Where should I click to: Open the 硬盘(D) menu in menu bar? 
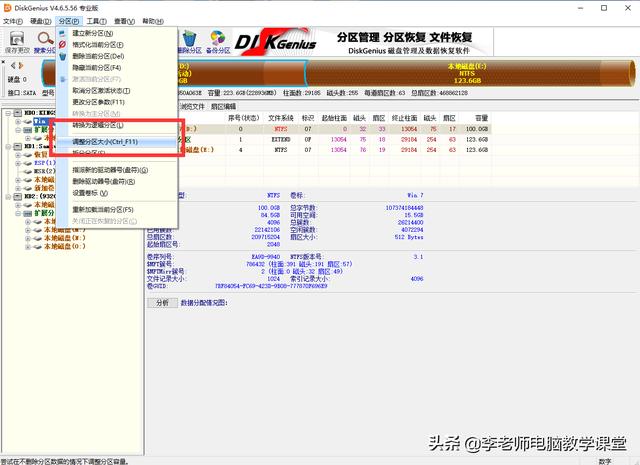pos(40,20)
